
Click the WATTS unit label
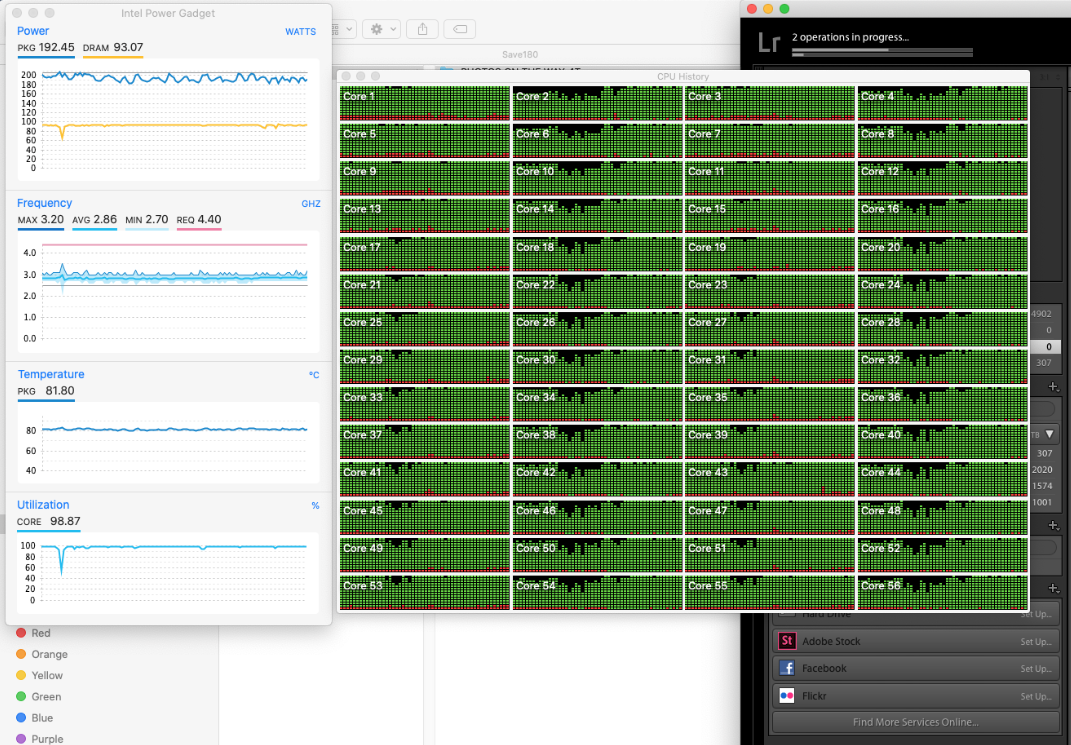301,31
